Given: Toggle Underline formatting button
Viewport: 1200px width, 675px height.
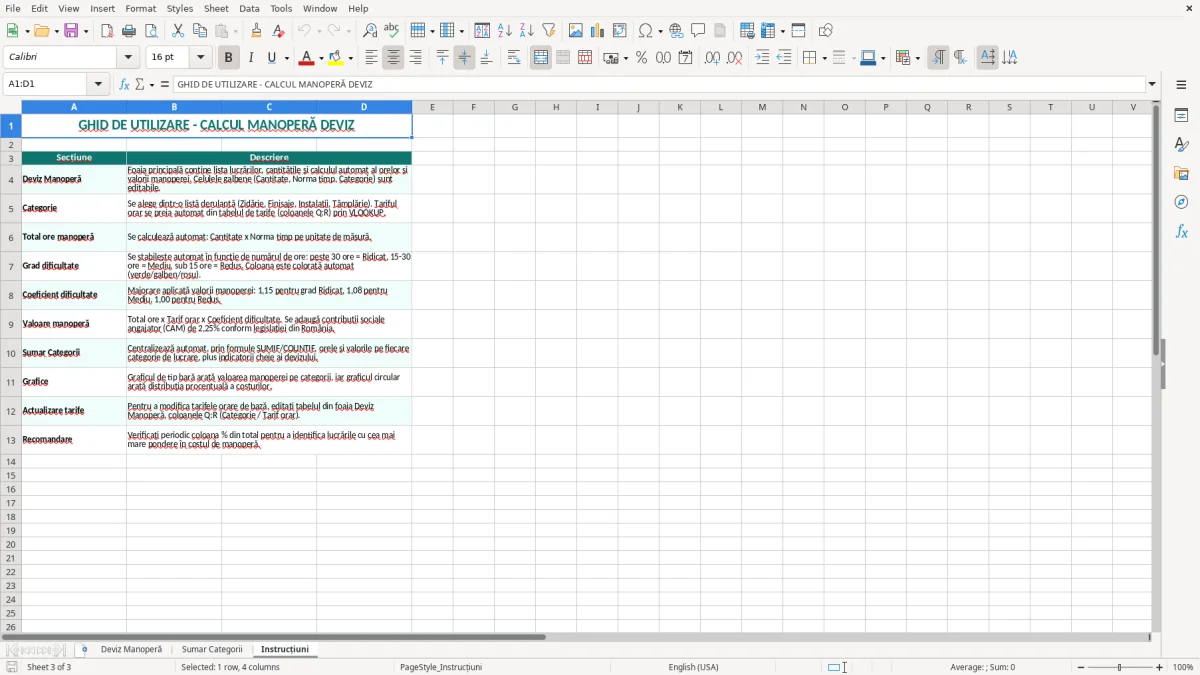Looking at the screenshot, I should (272, 58).
